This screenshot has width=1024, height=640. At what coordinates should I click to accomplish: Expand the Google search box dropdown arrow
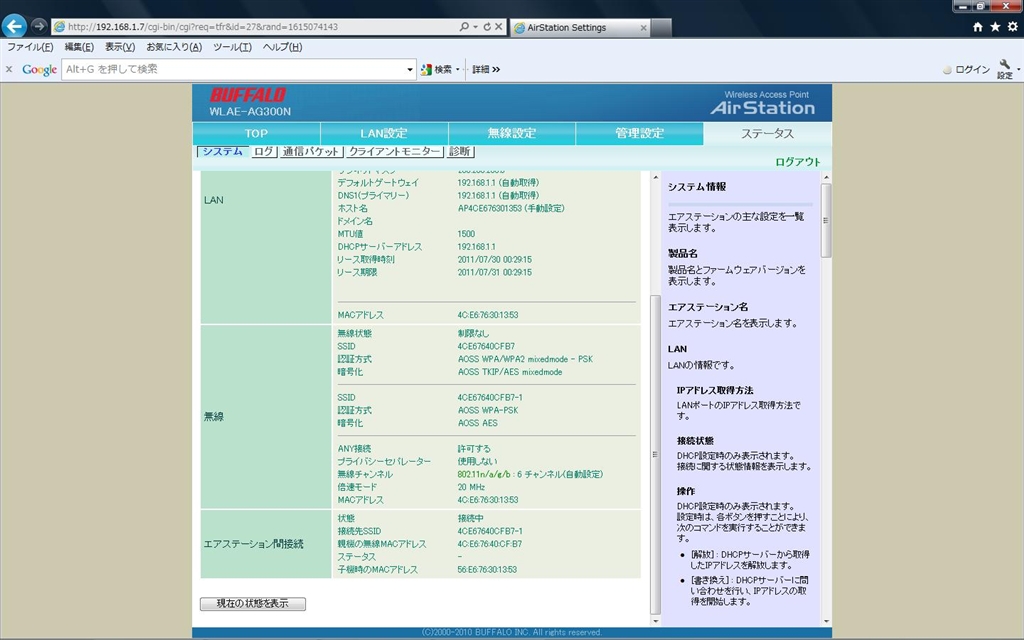point(410,69)
